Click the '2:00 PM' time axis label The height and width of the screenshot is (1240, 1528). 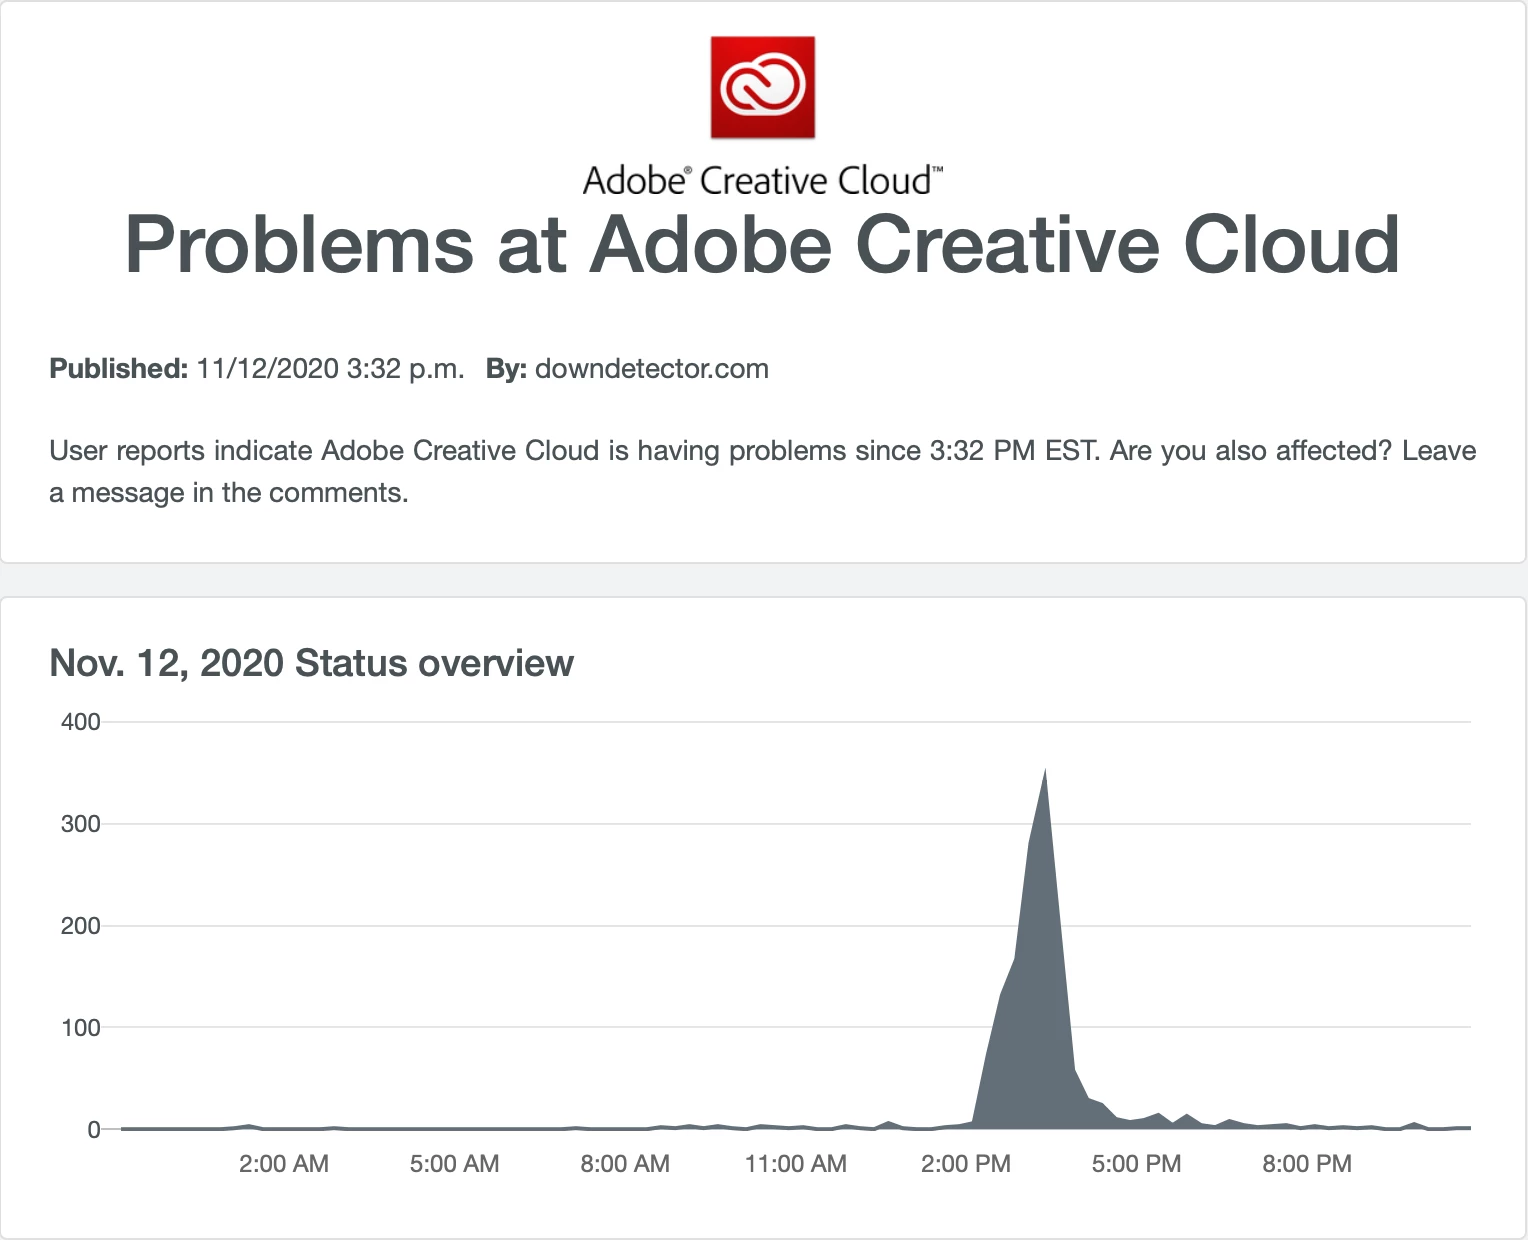[966, 1164]
